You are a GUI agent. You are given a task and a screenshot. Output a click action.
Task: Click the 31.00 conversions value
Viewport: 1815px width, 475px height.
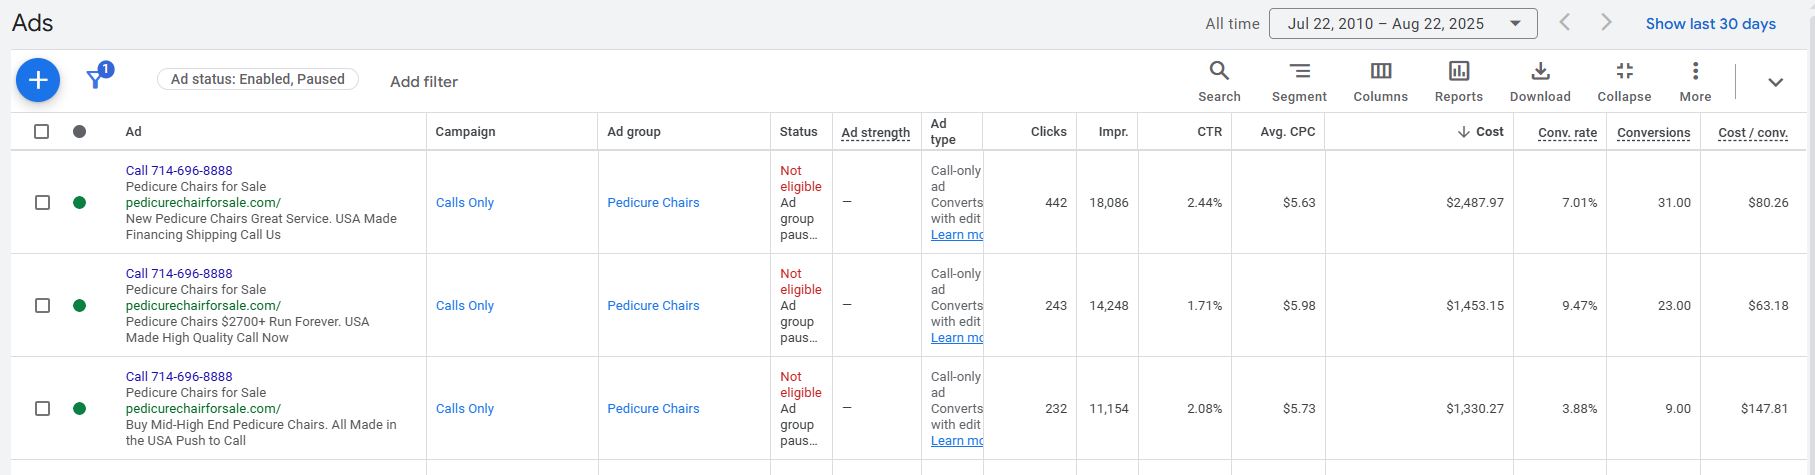[x=1674, y=202]
